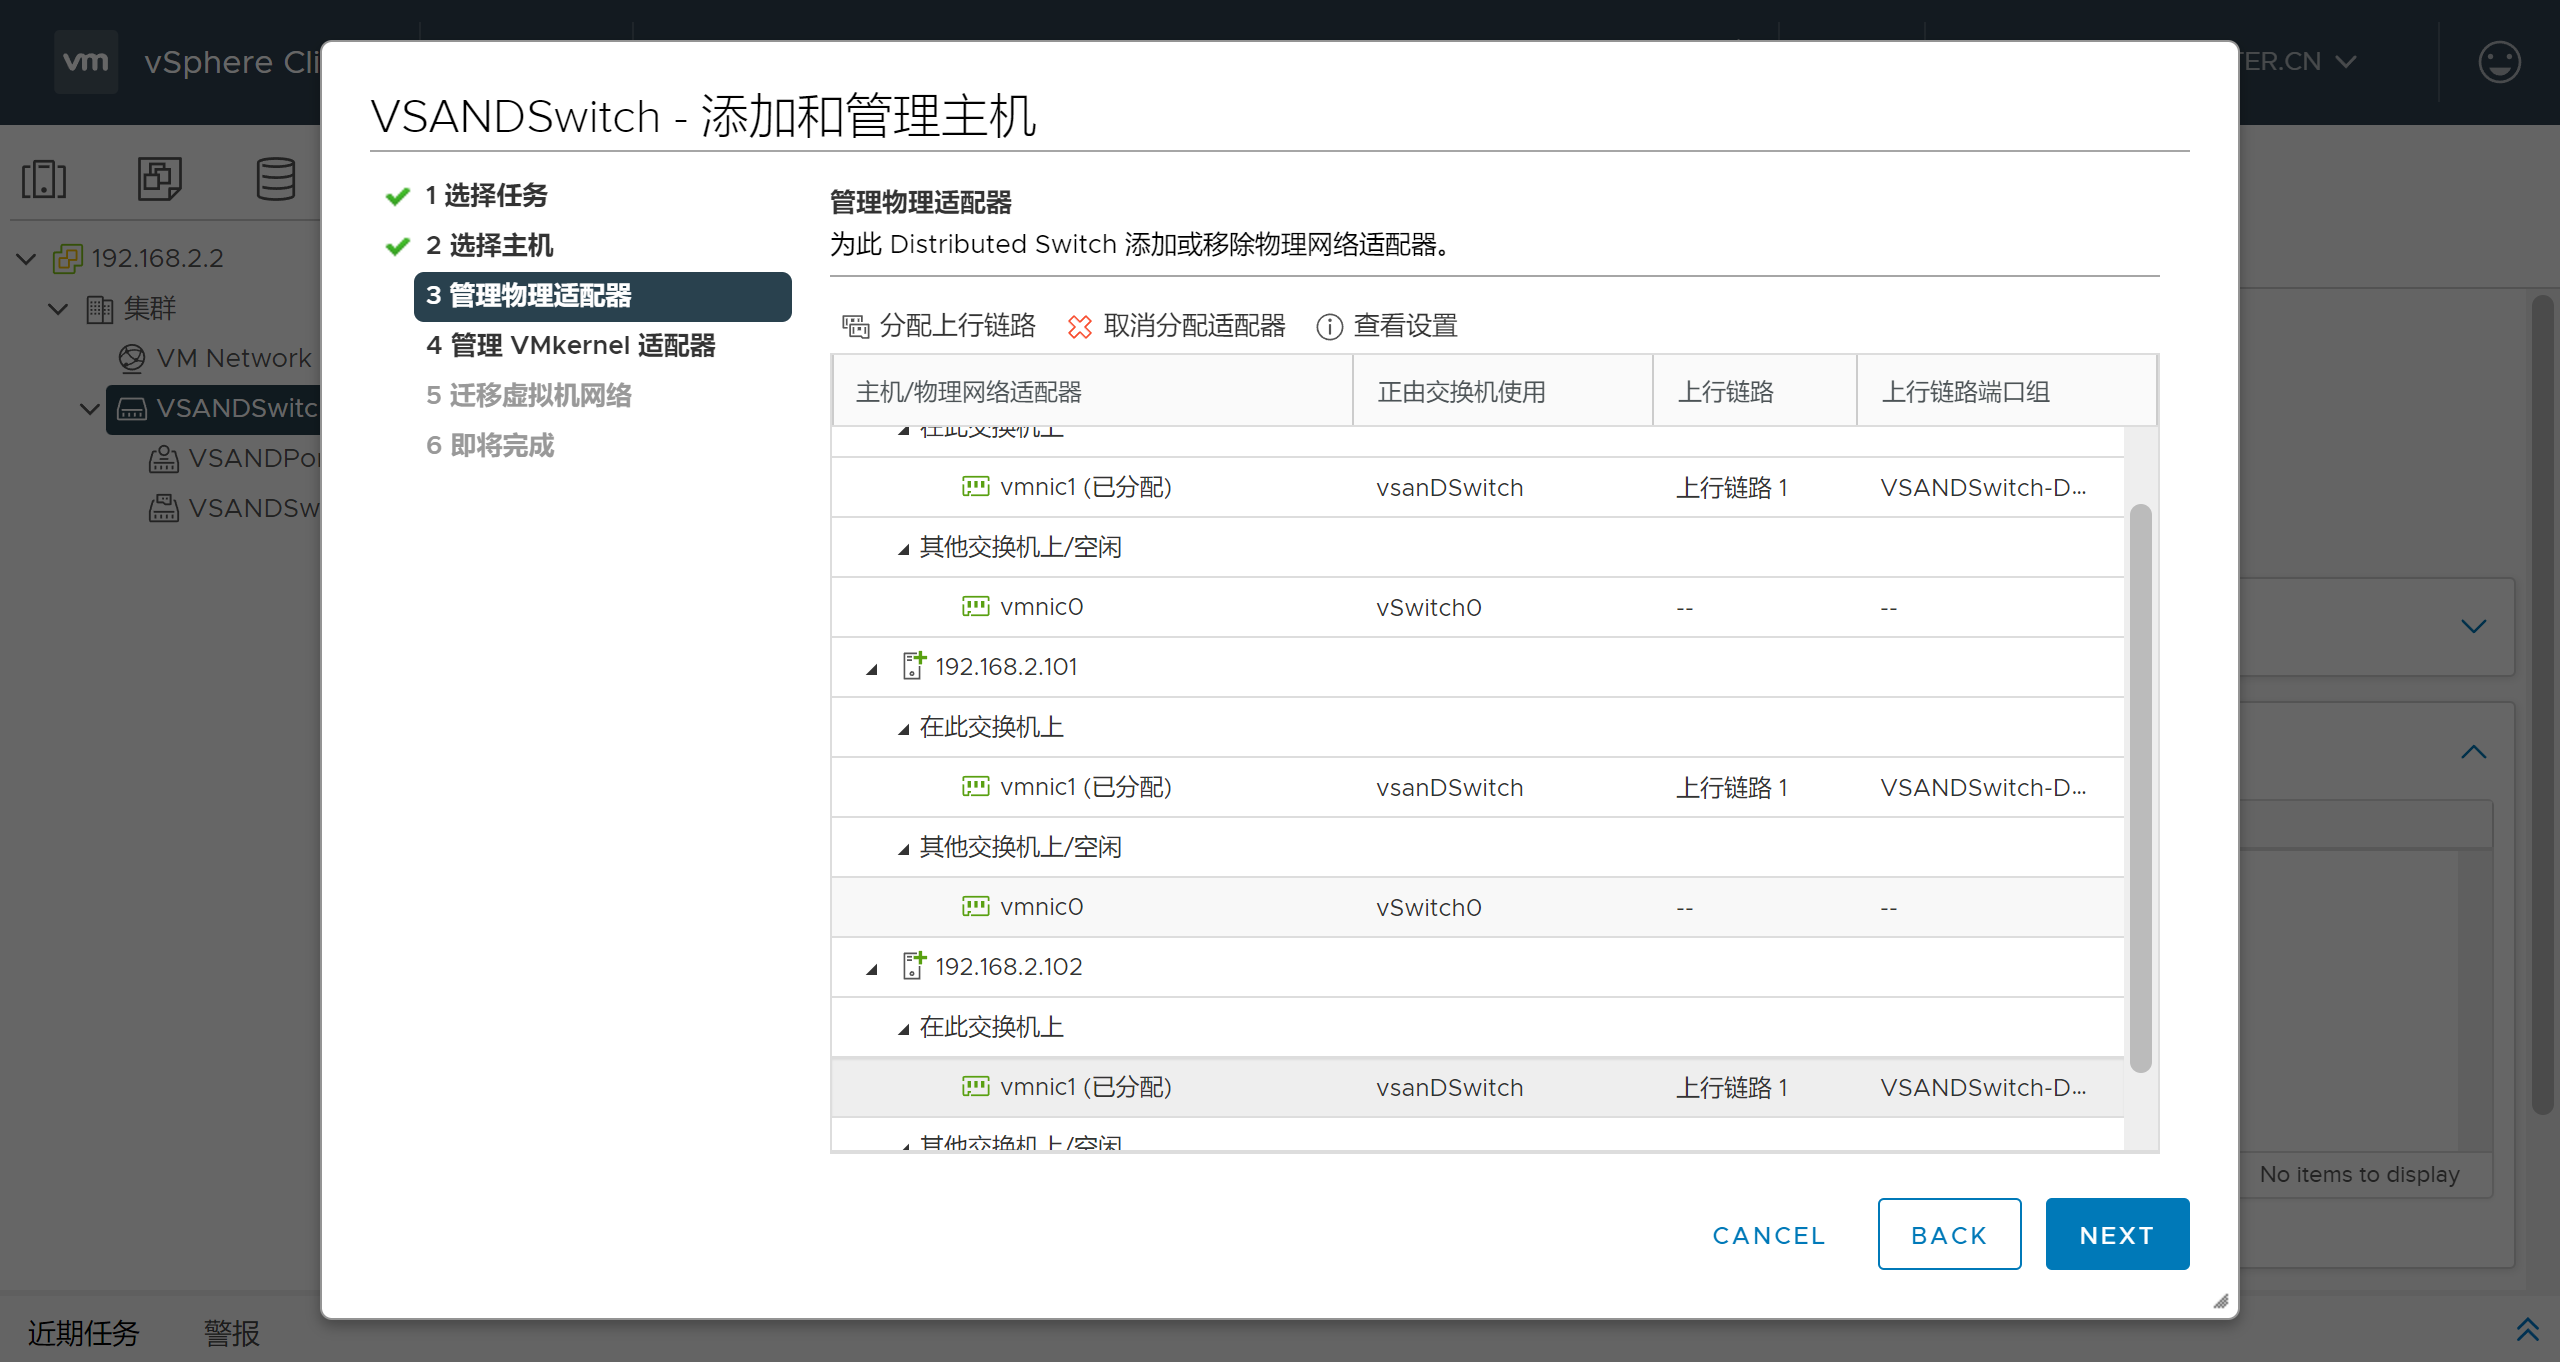Open the Hosts and Clusters inventory icon

[x=44, y=179]
